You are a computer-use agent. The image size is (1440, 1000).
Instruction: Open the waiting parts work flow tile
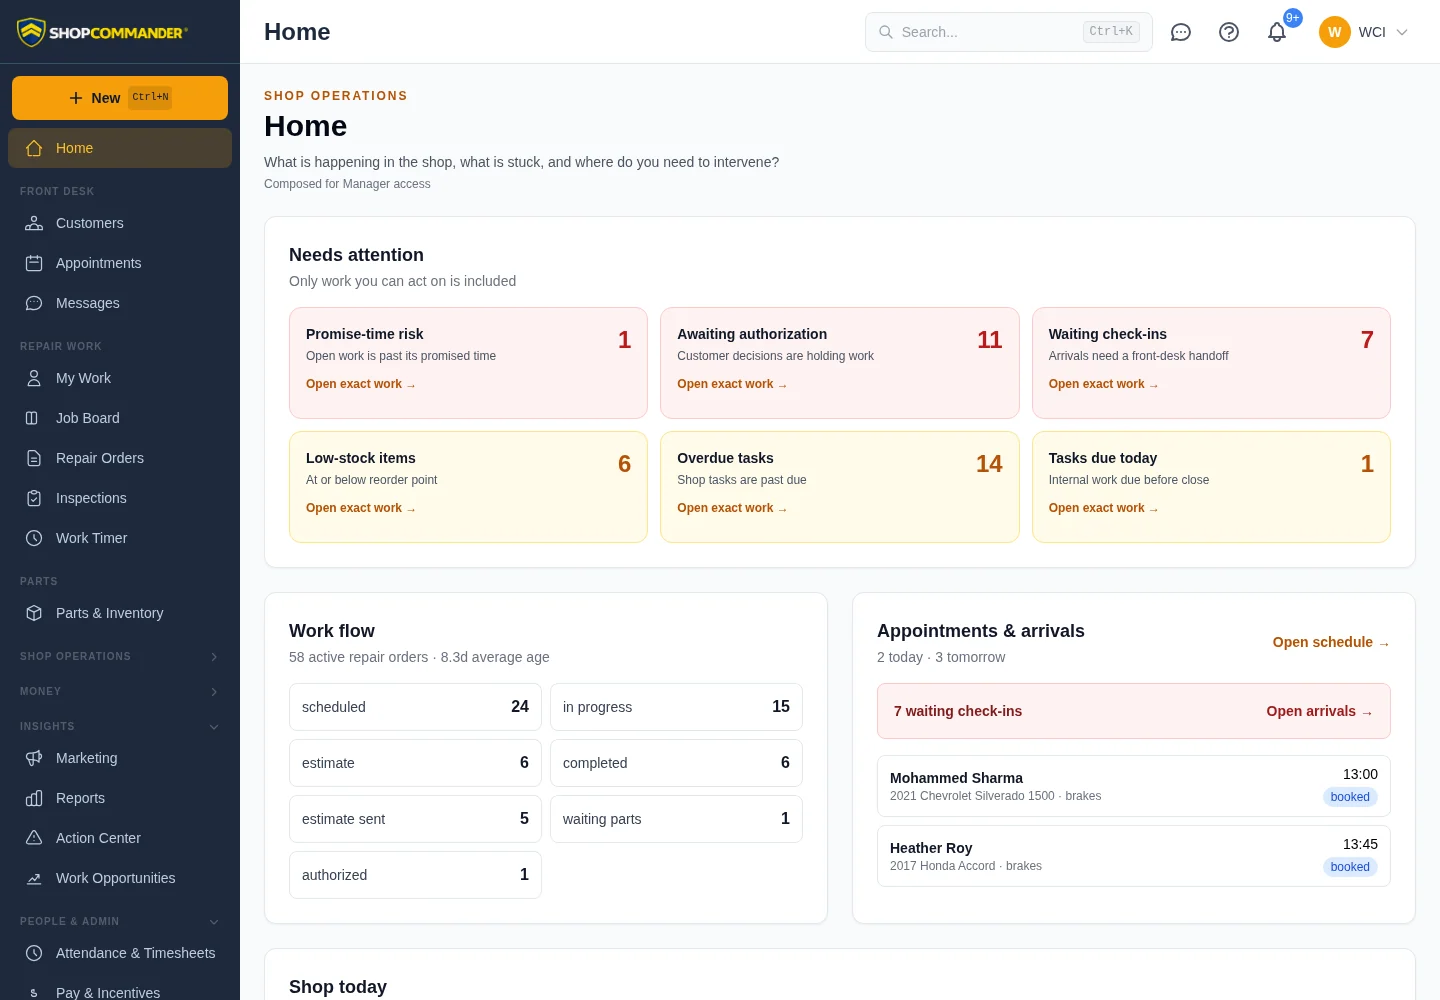tap(676, 819)
